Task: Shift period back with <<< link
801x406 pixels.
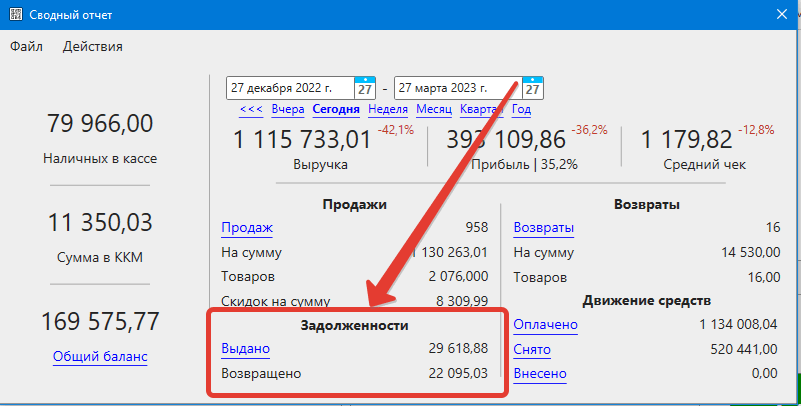Action: tap(251, 110)
